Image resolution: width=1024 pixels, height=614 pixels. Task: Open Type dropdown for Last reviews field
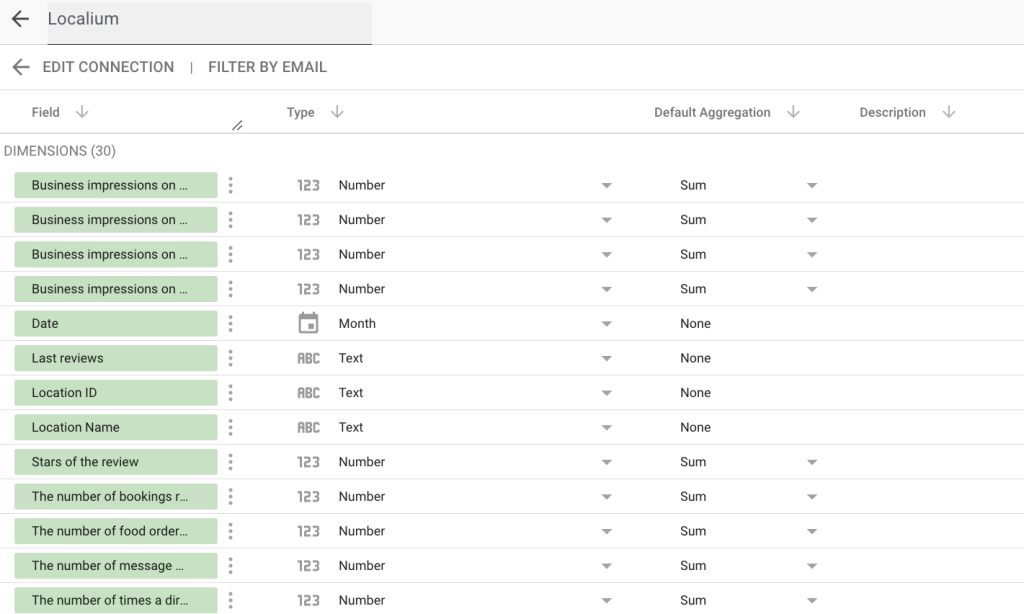click(x=607, y=359)
